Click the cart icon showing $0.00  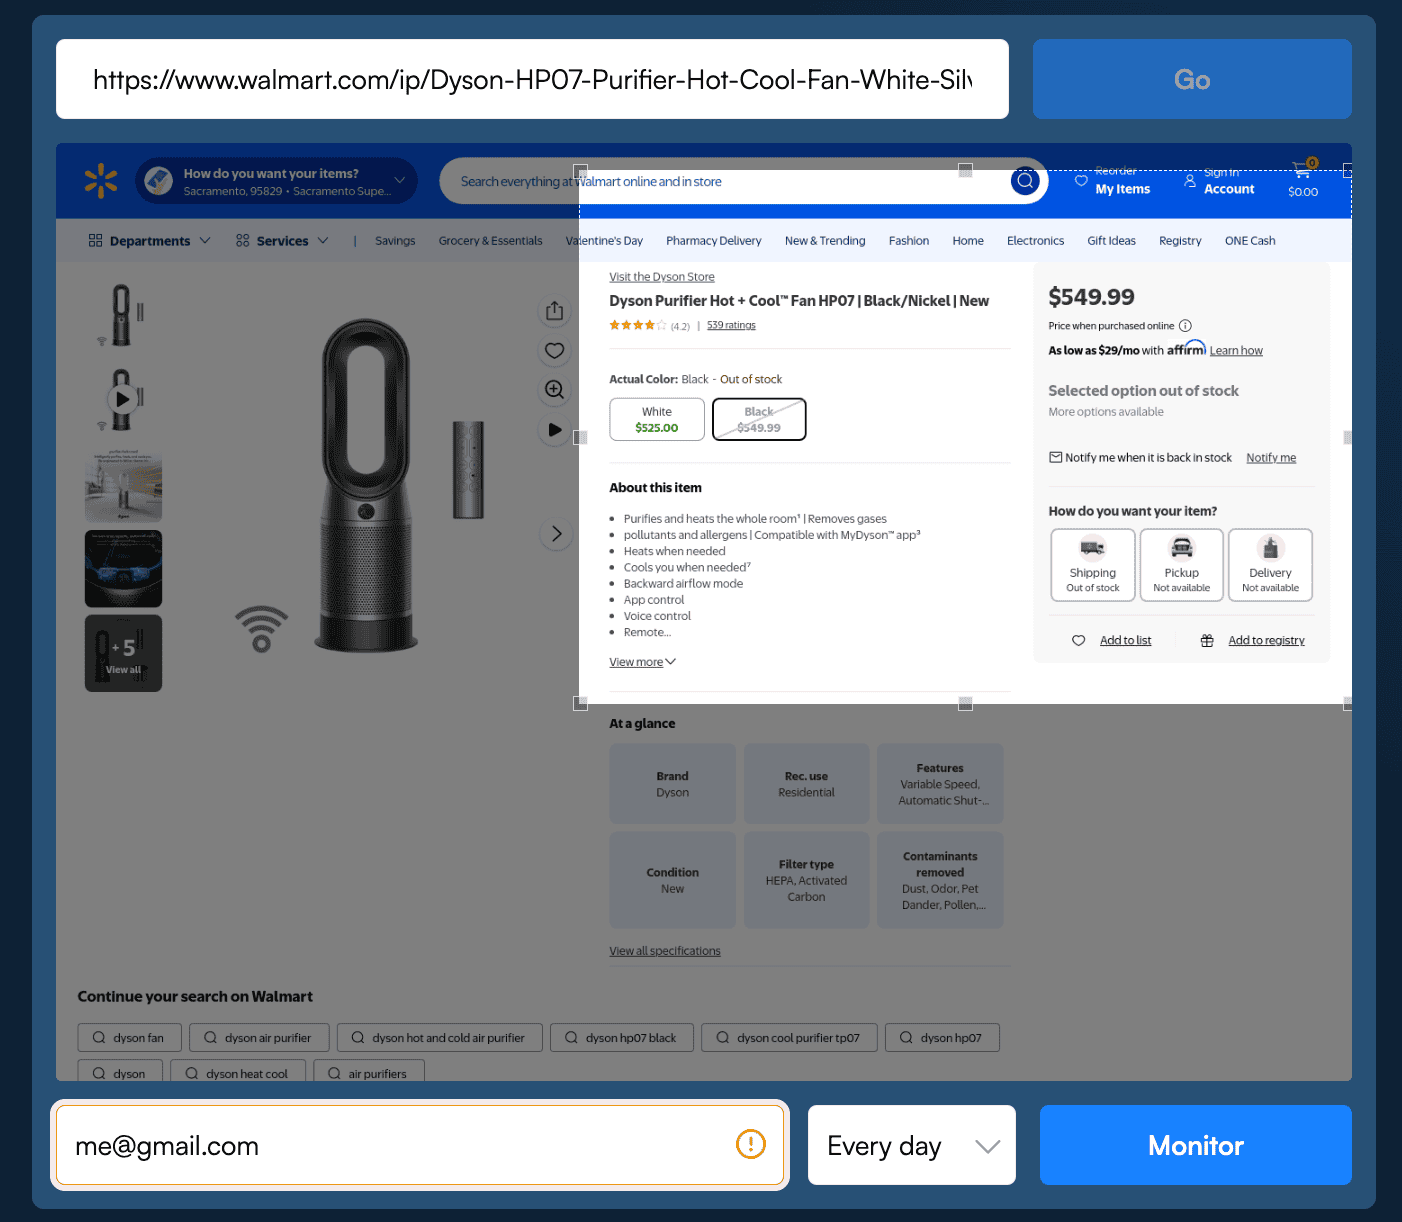[x=1303, y=180]
